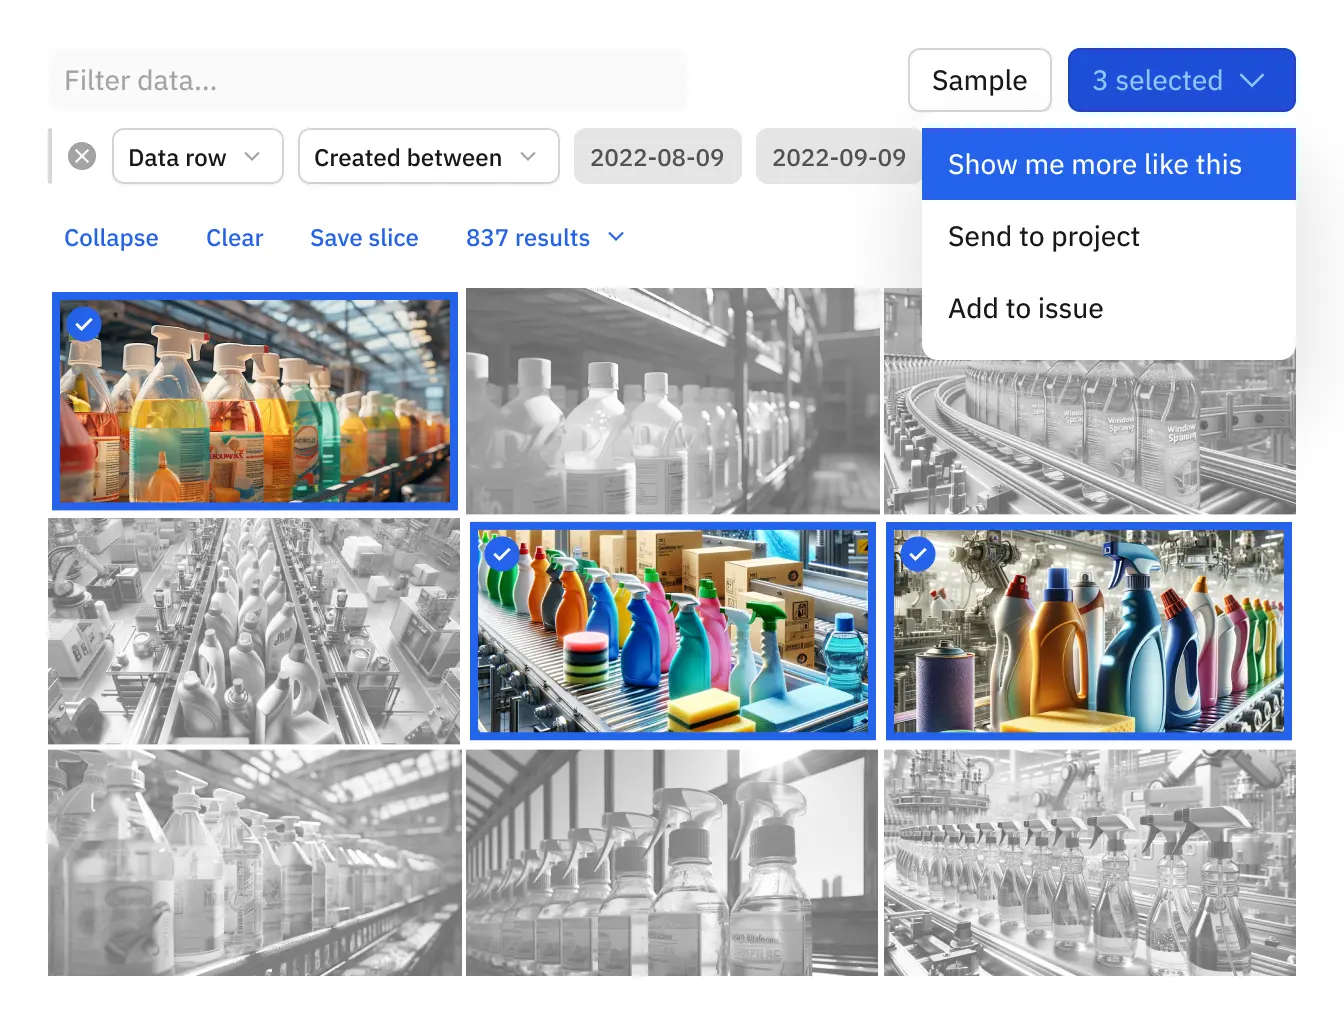Click the chevron next to 837 results
The height and width of the screenshot is (1024, 1344).
tap(615, 238)
